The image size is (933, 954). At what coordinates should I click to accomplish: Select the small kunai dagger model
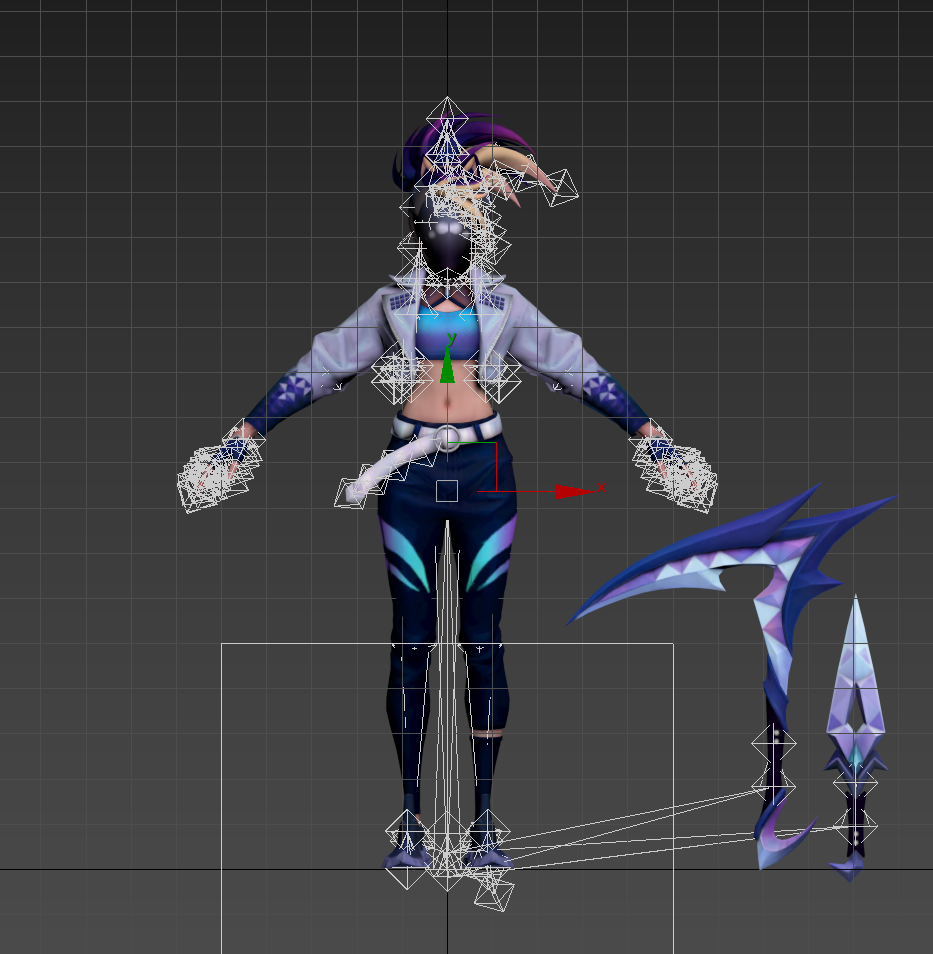856,737
